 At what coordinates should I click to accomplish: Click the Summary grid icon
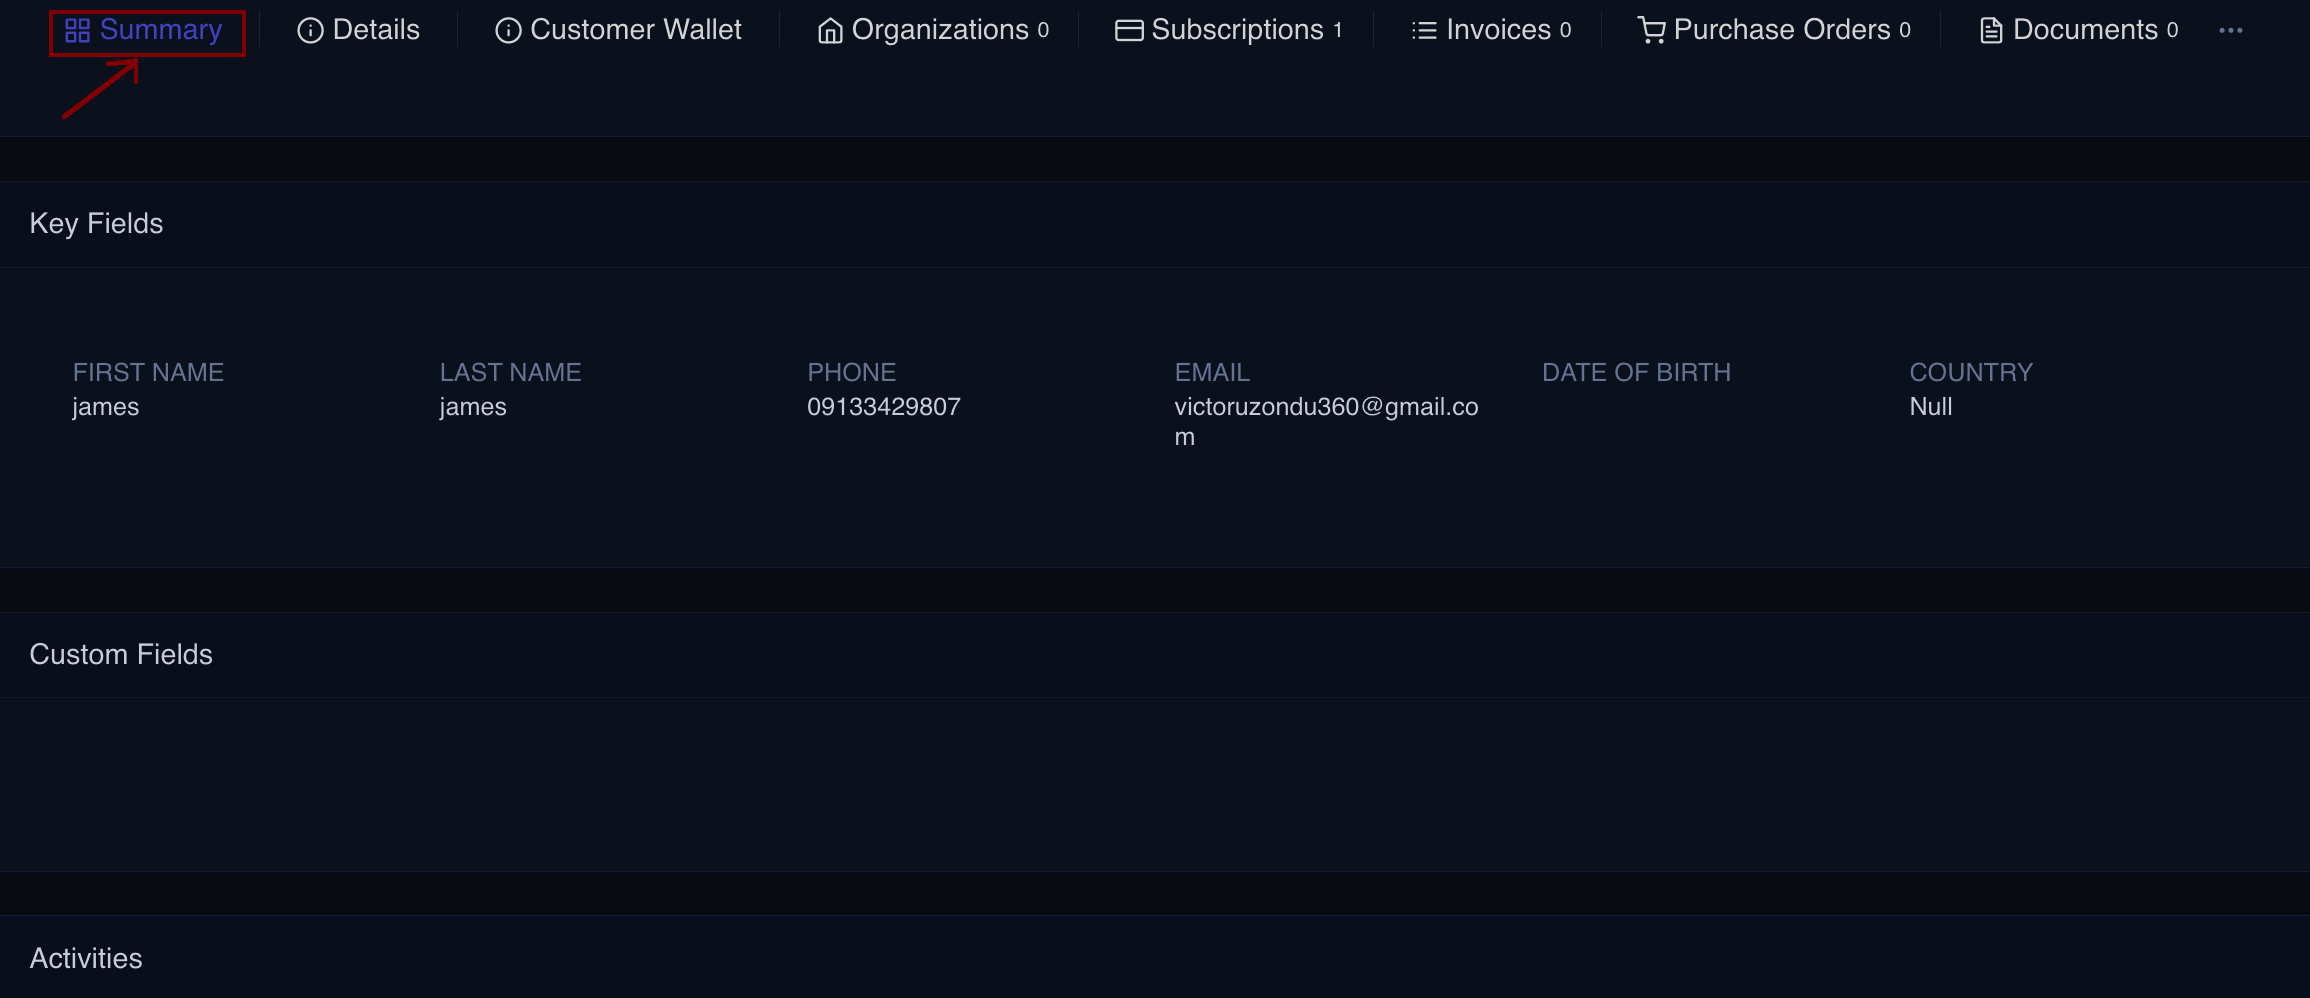tap(77, 31)
